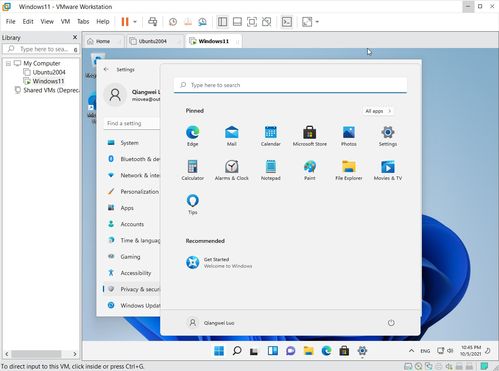Select Shared VMs in the Library
499x371 pixels.
pos(51,90)
